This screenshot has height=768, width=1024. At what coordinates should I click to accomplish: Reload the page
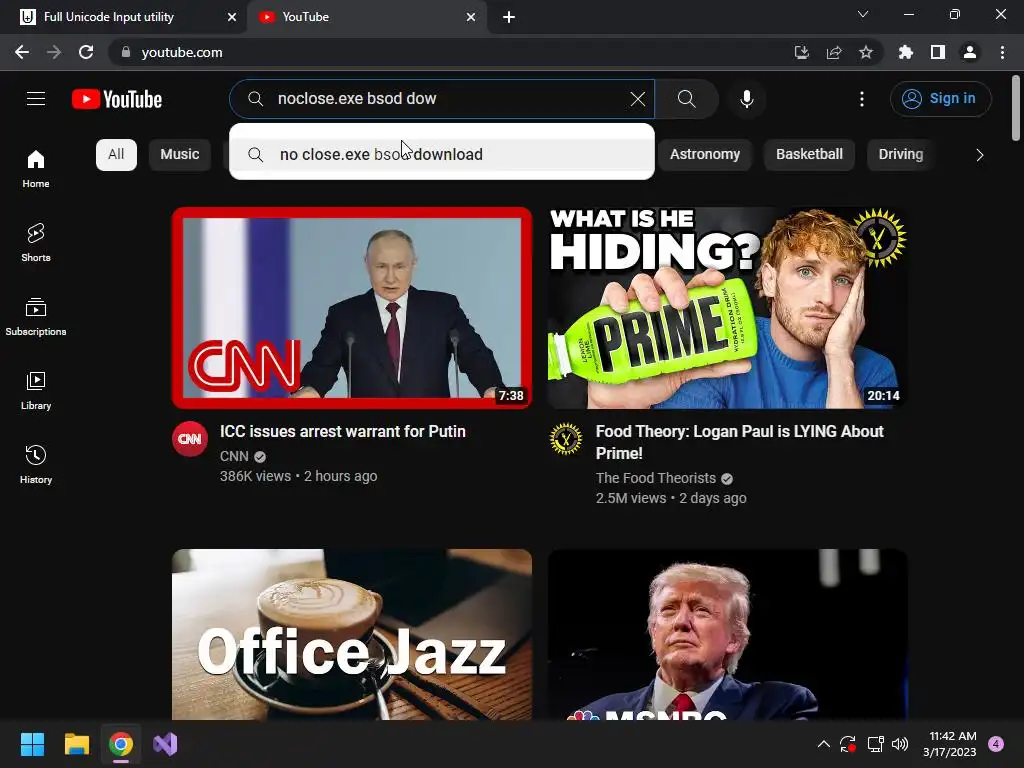pyautogui.click(x=86, y=52)
